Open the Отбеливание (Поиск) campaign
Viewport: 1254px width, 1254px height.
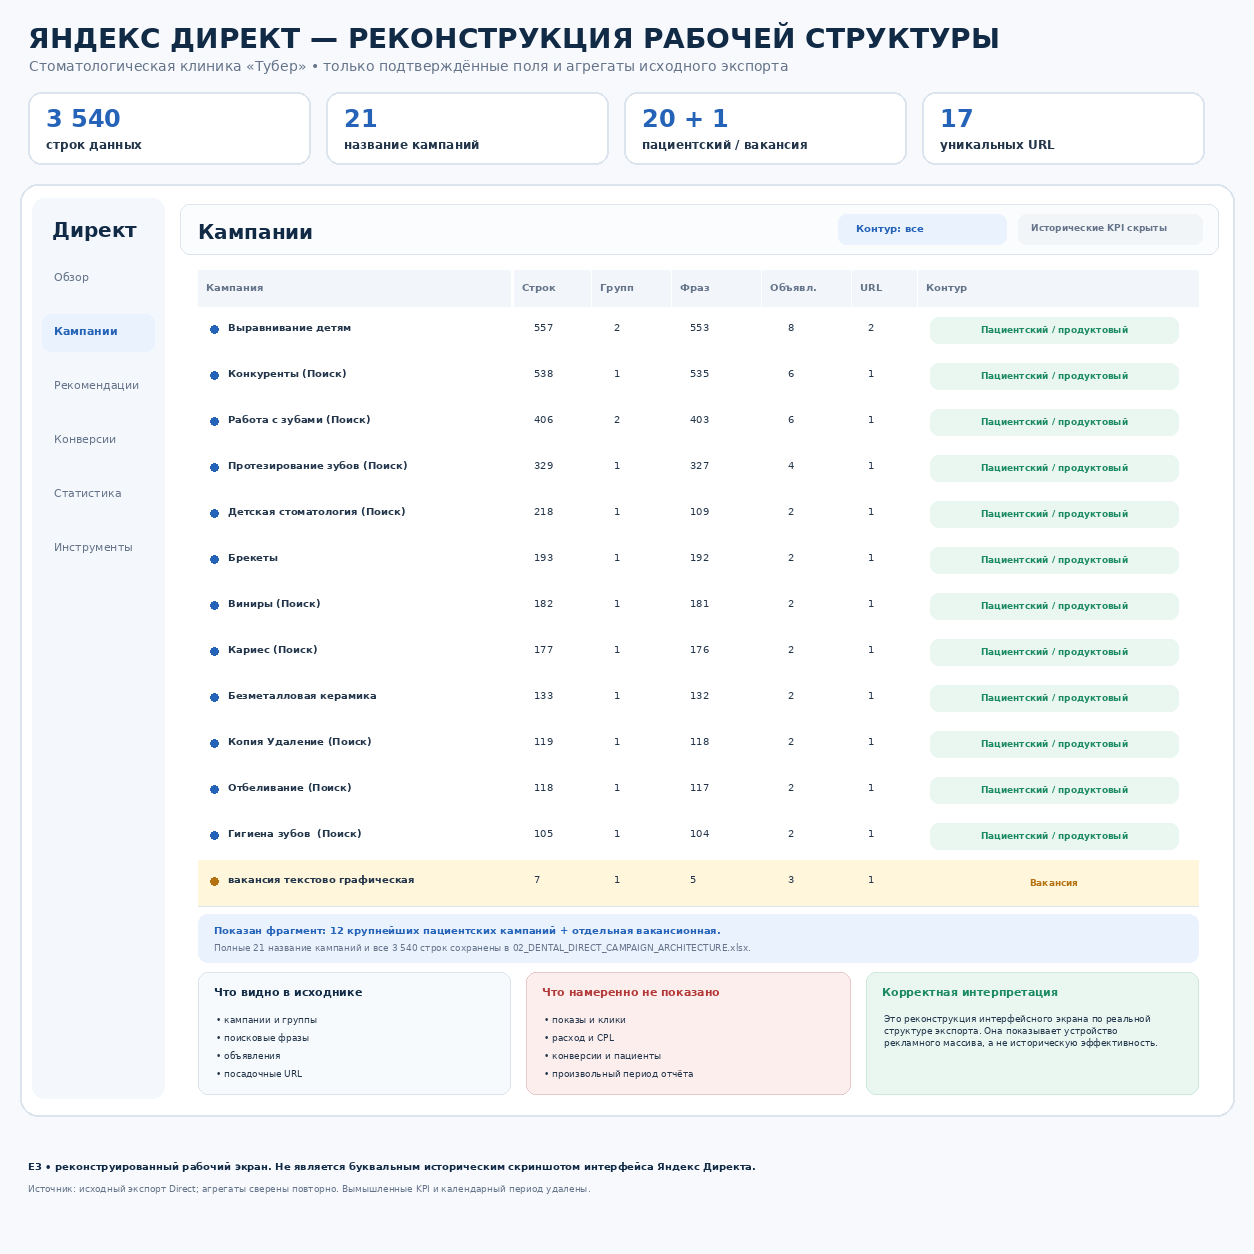289,788
